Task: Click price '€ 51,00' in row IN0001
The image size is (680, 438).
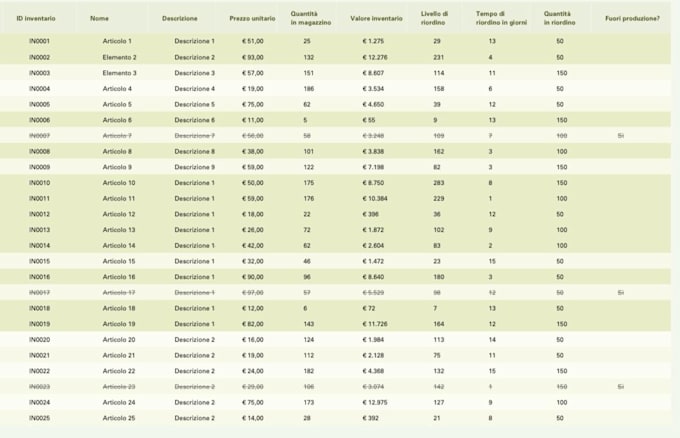Action: (x=252, y=41)
